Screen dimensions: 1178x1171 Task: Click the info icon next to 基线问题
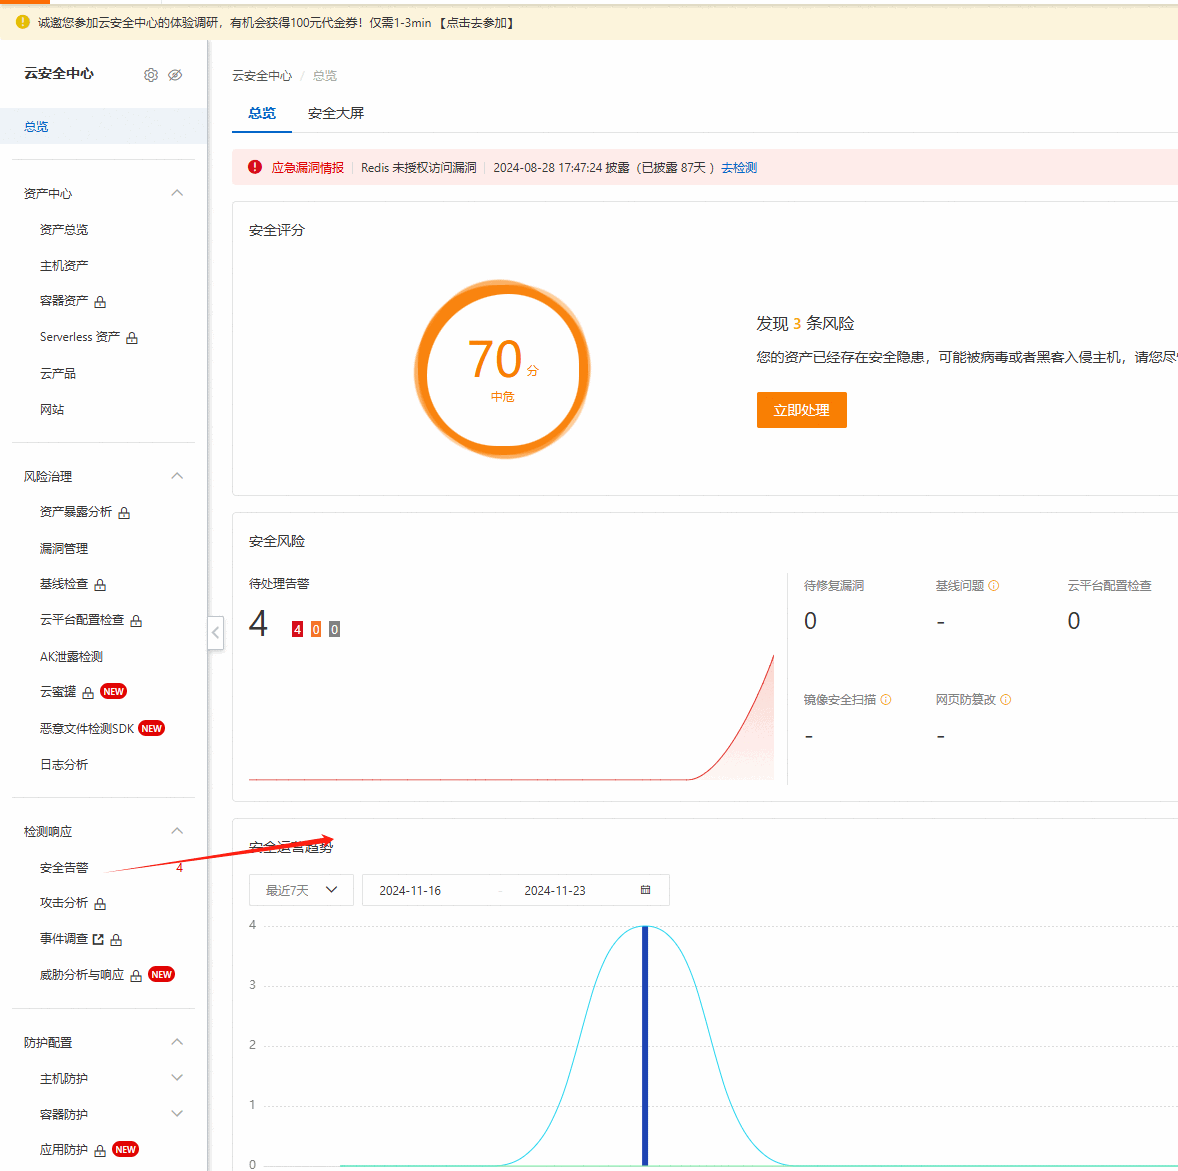994,585
